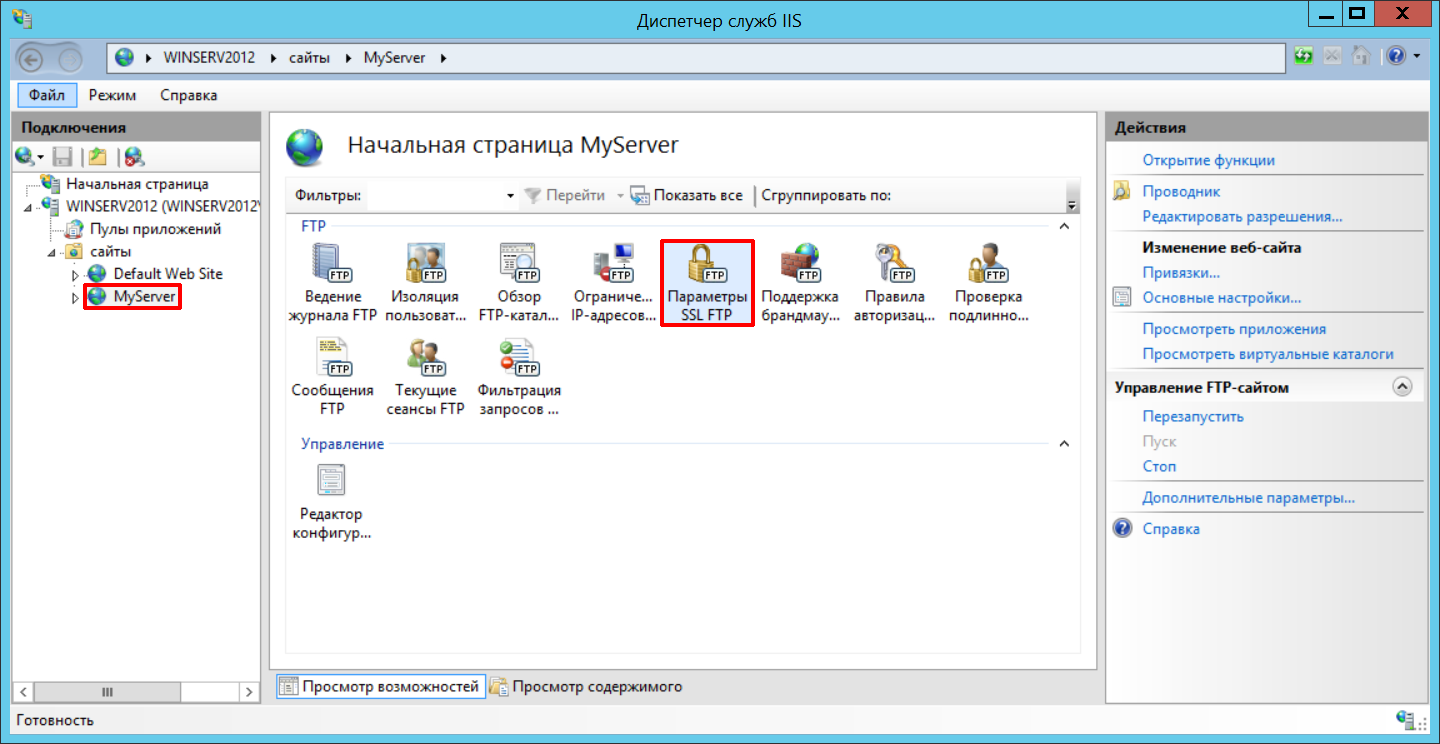Select Пулы приложений tree item
This screenshot has height=744, width=1440.
click(x=155, y=229)
